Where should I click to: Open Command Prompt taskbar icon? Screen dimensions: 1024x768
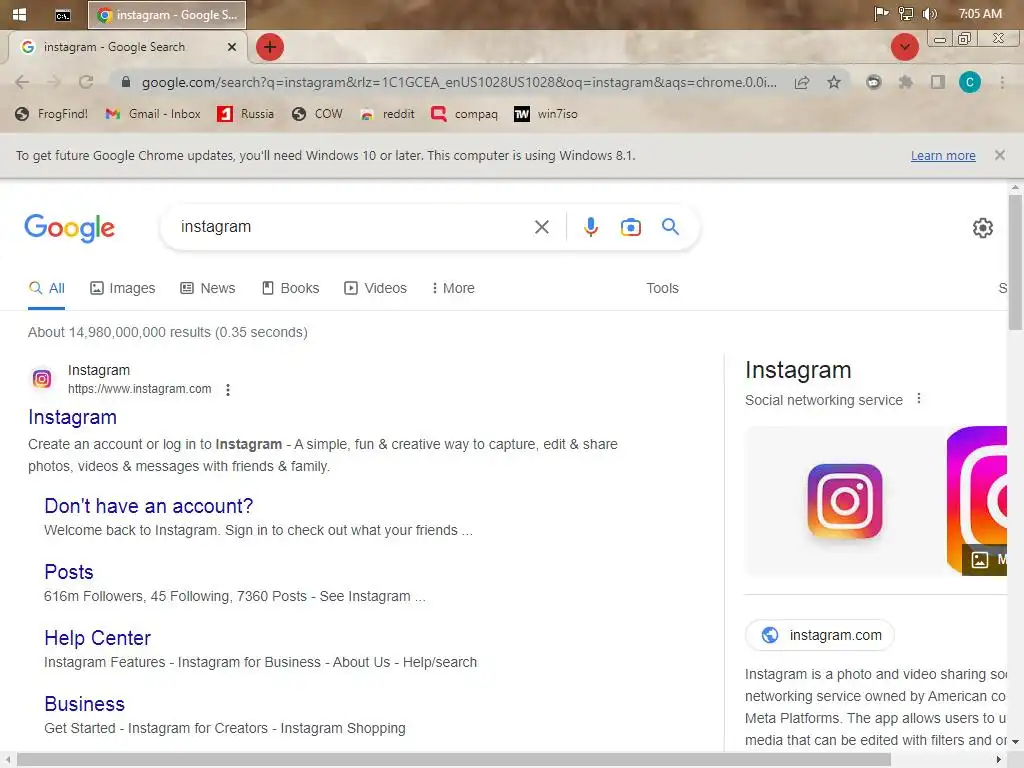click(x=63, y=15)
